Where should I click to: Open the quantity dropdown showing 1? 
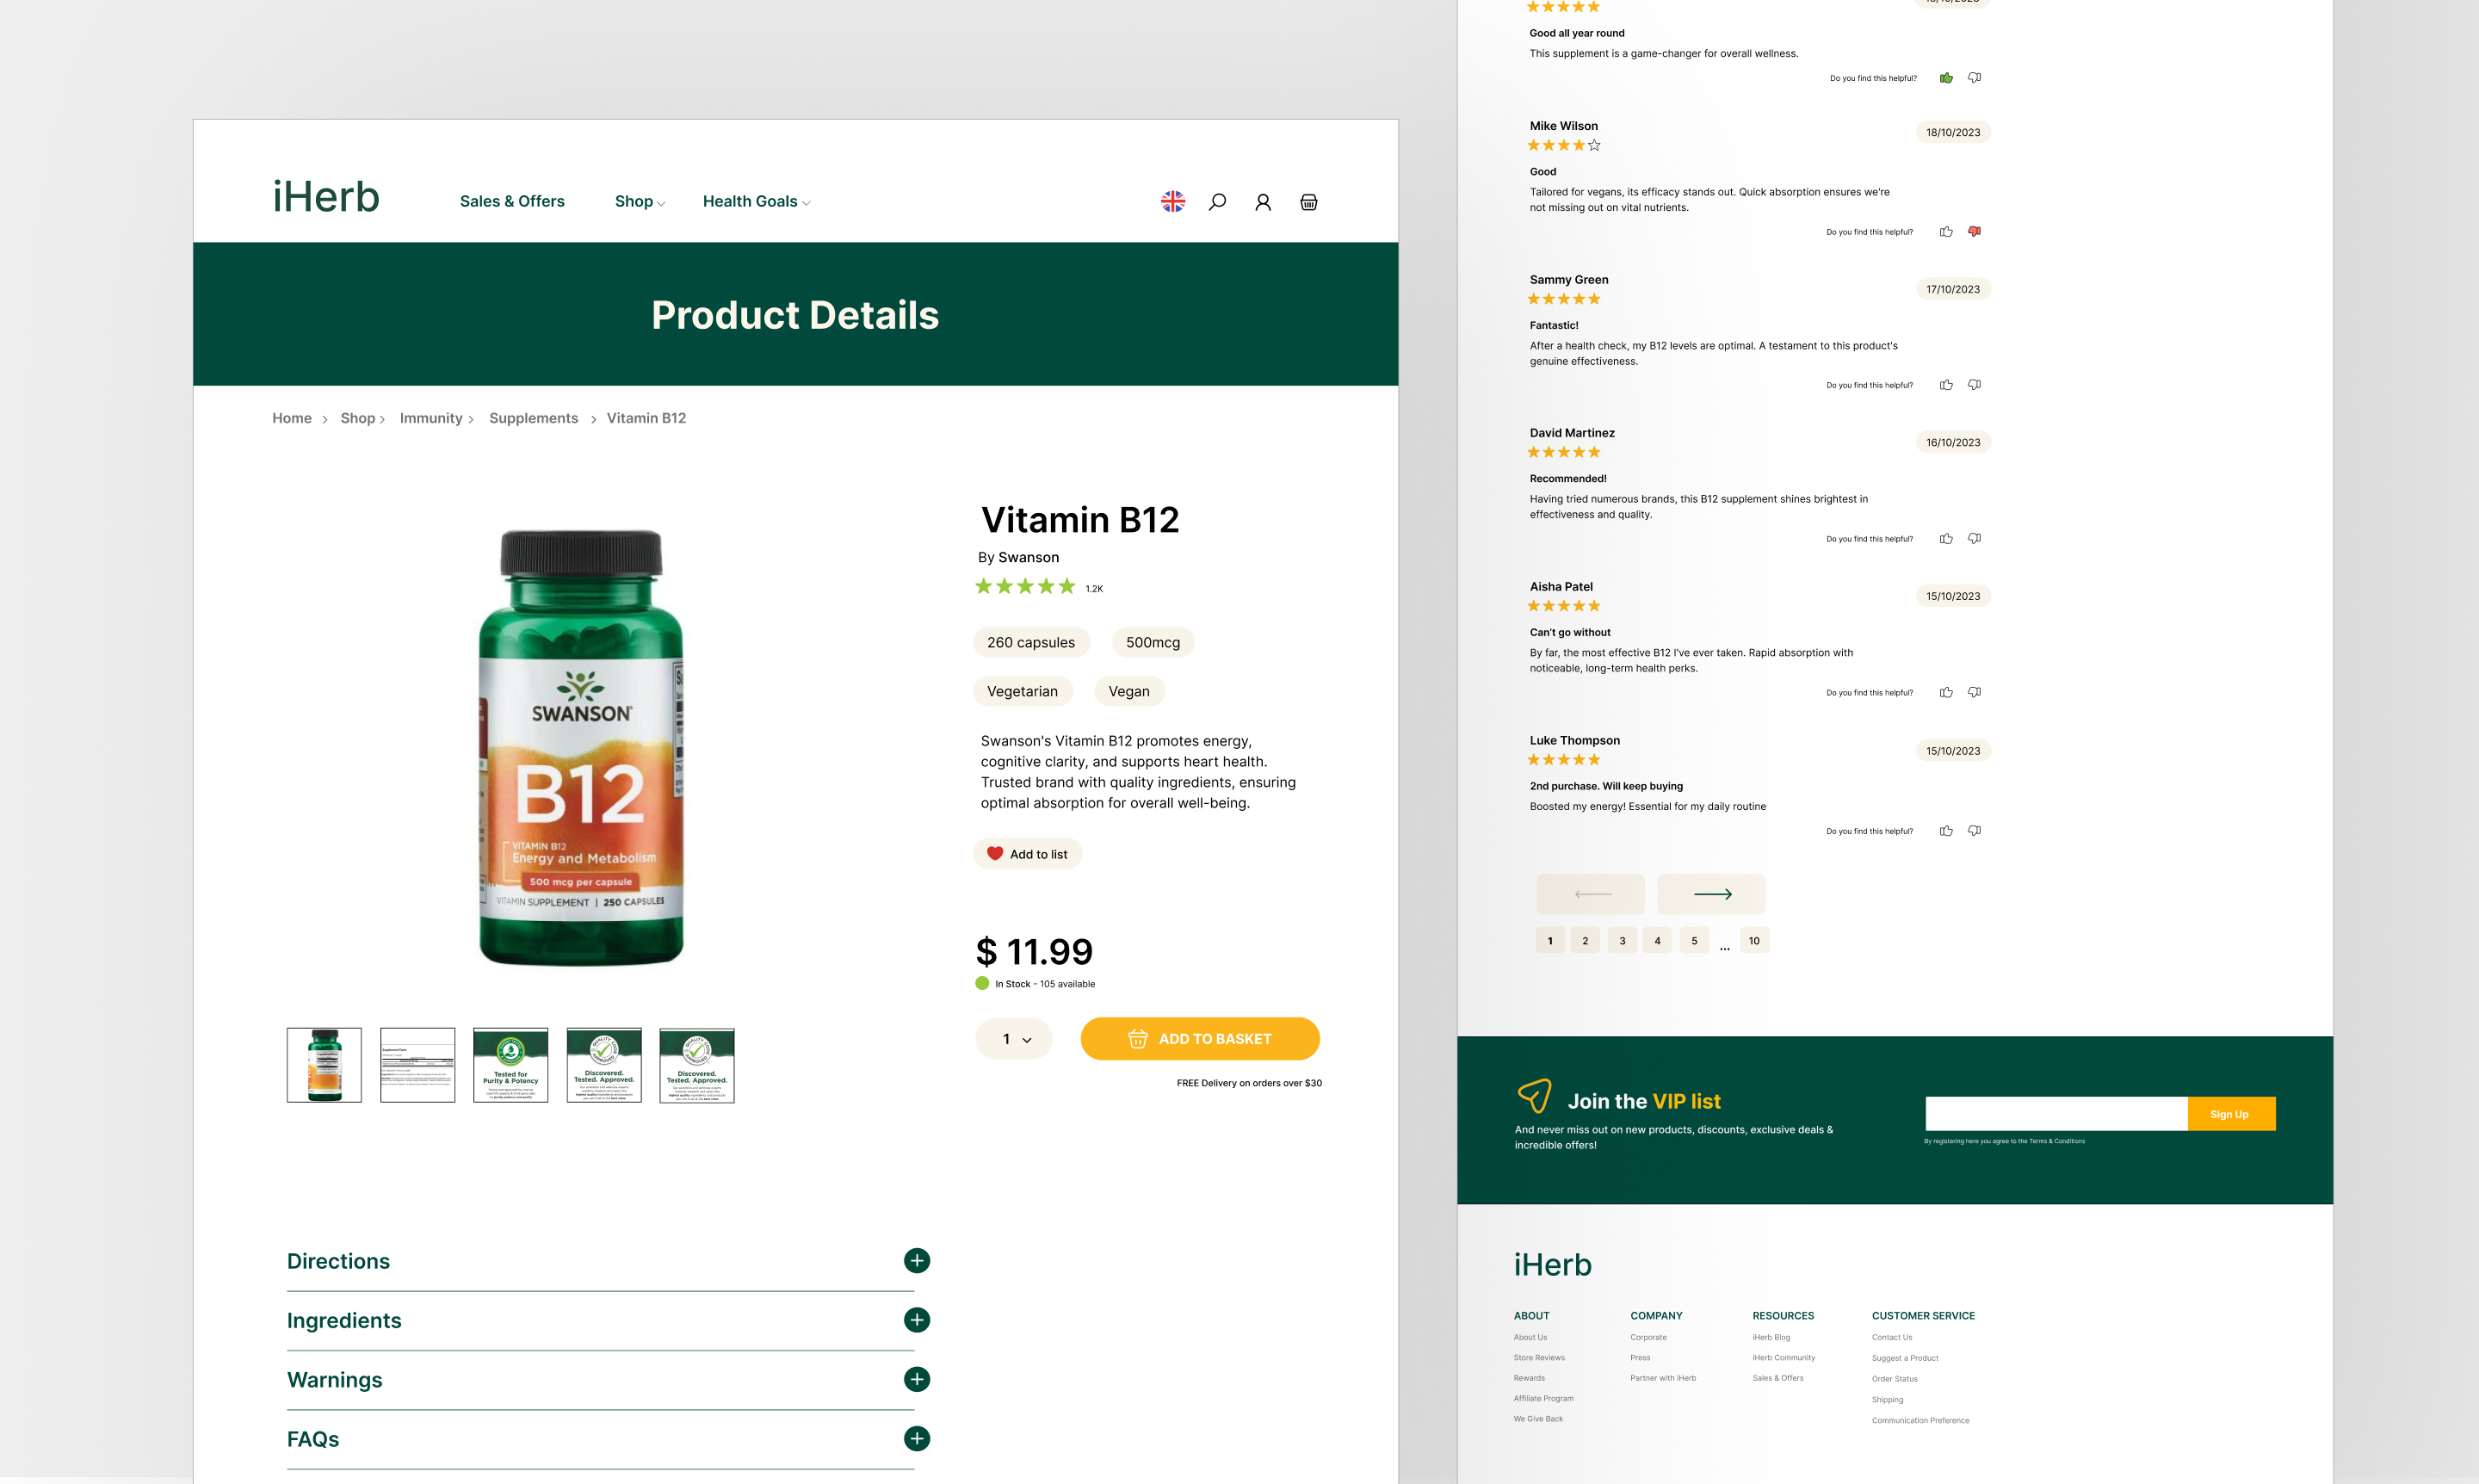click(x=1014, y=1039)
